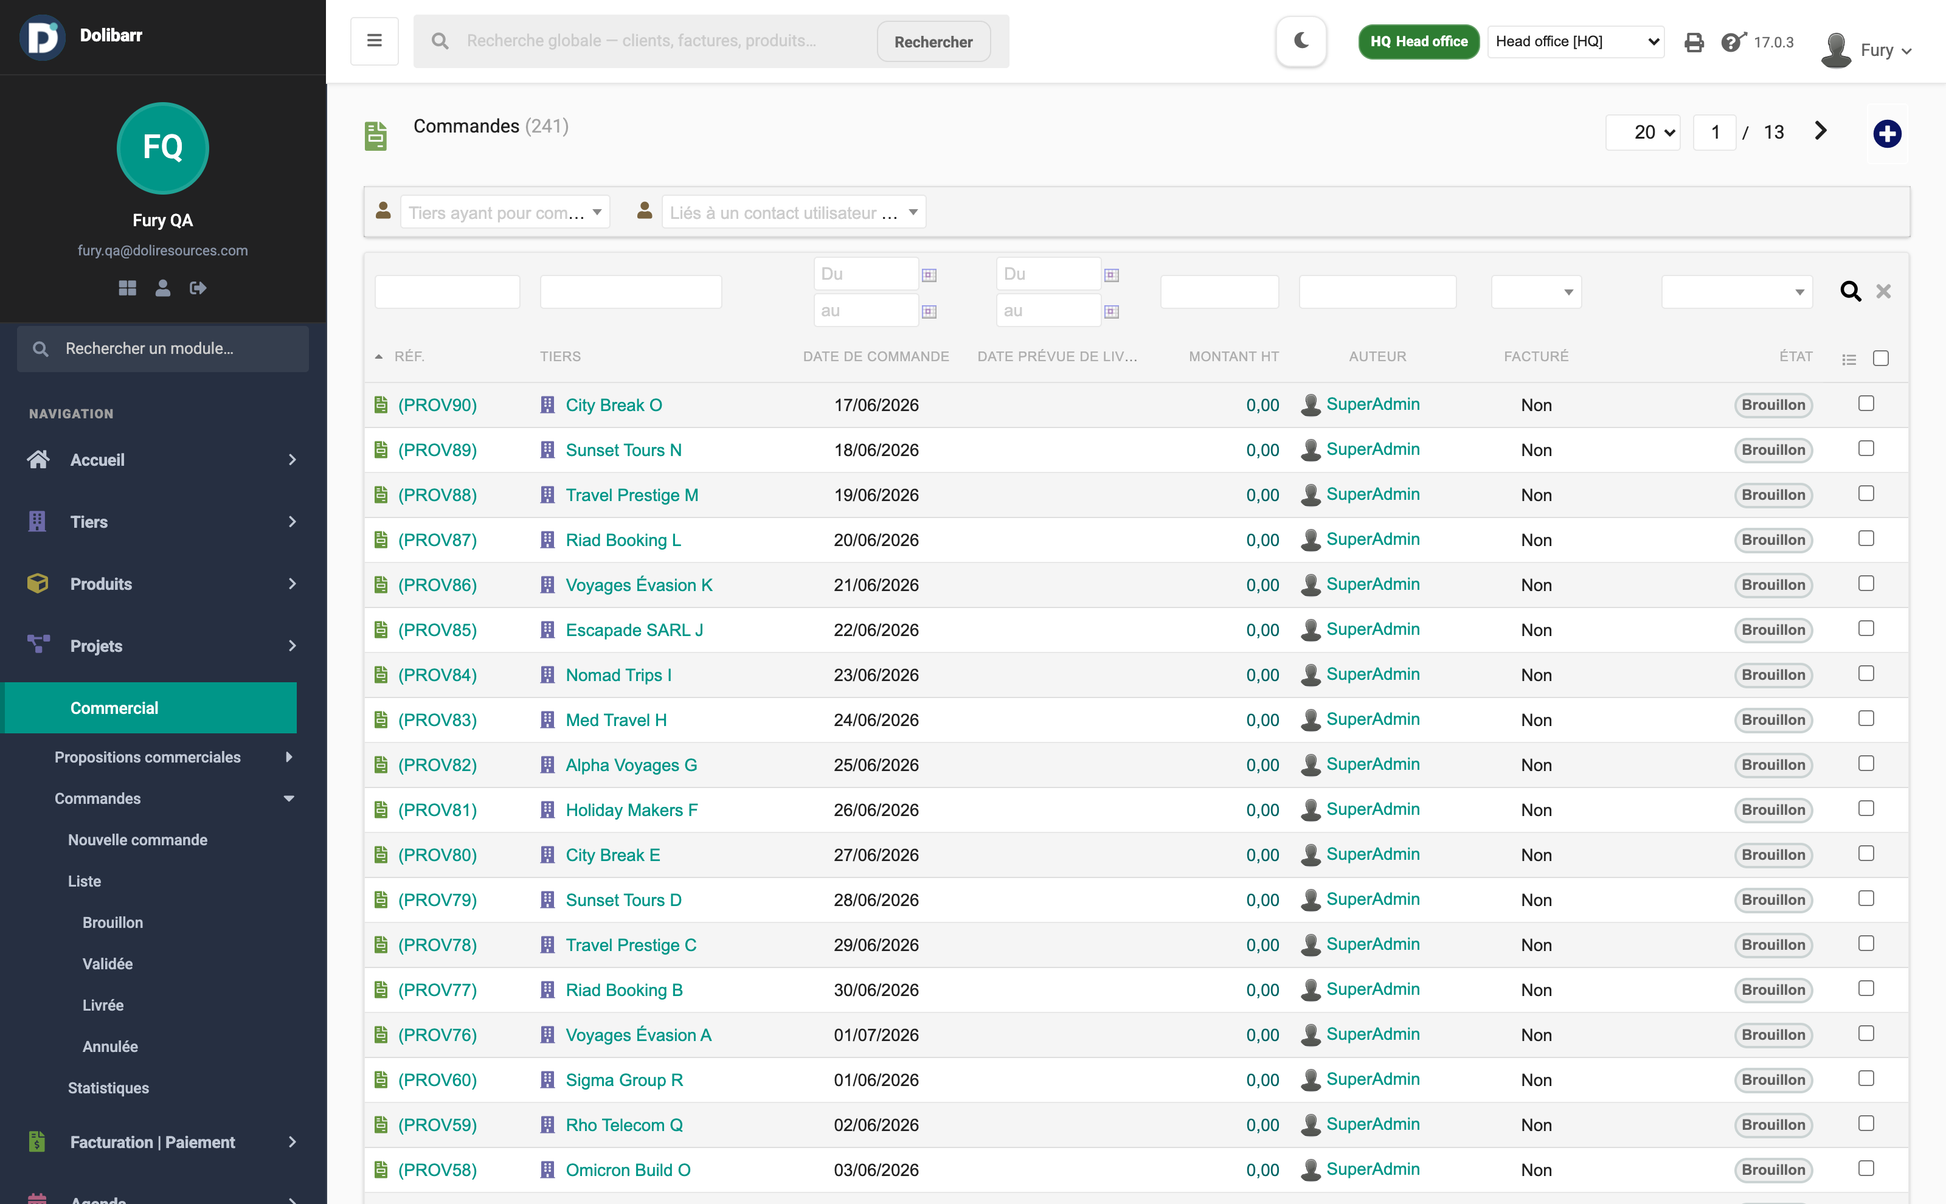The image size is (1946, 1204).
Task: Select checkbox on Holiday Makers F row
Action: [1866, 809]
